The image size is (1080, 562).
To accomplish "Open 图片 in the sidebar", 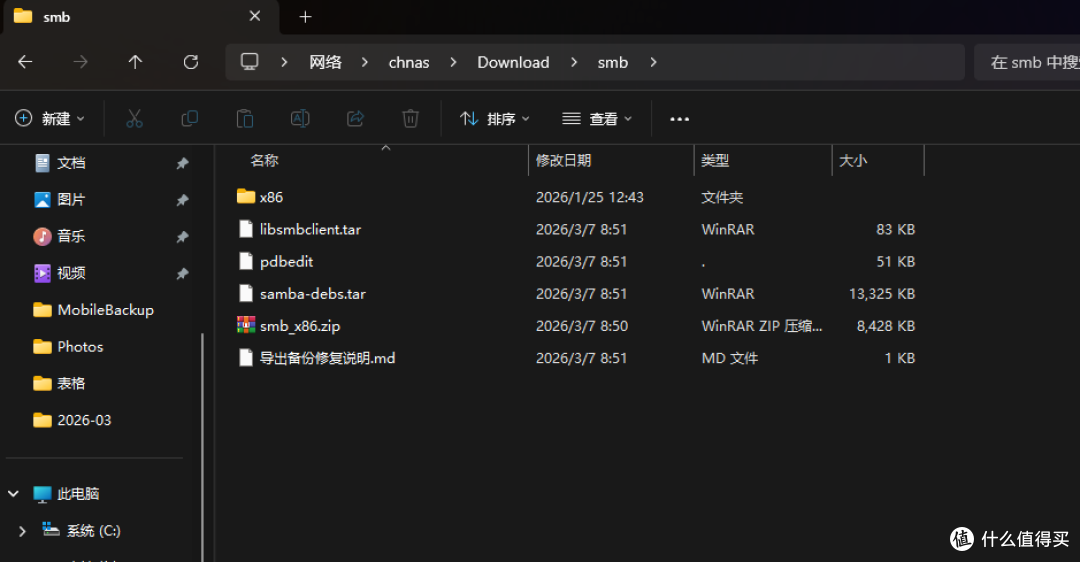I will click(71, 199).
